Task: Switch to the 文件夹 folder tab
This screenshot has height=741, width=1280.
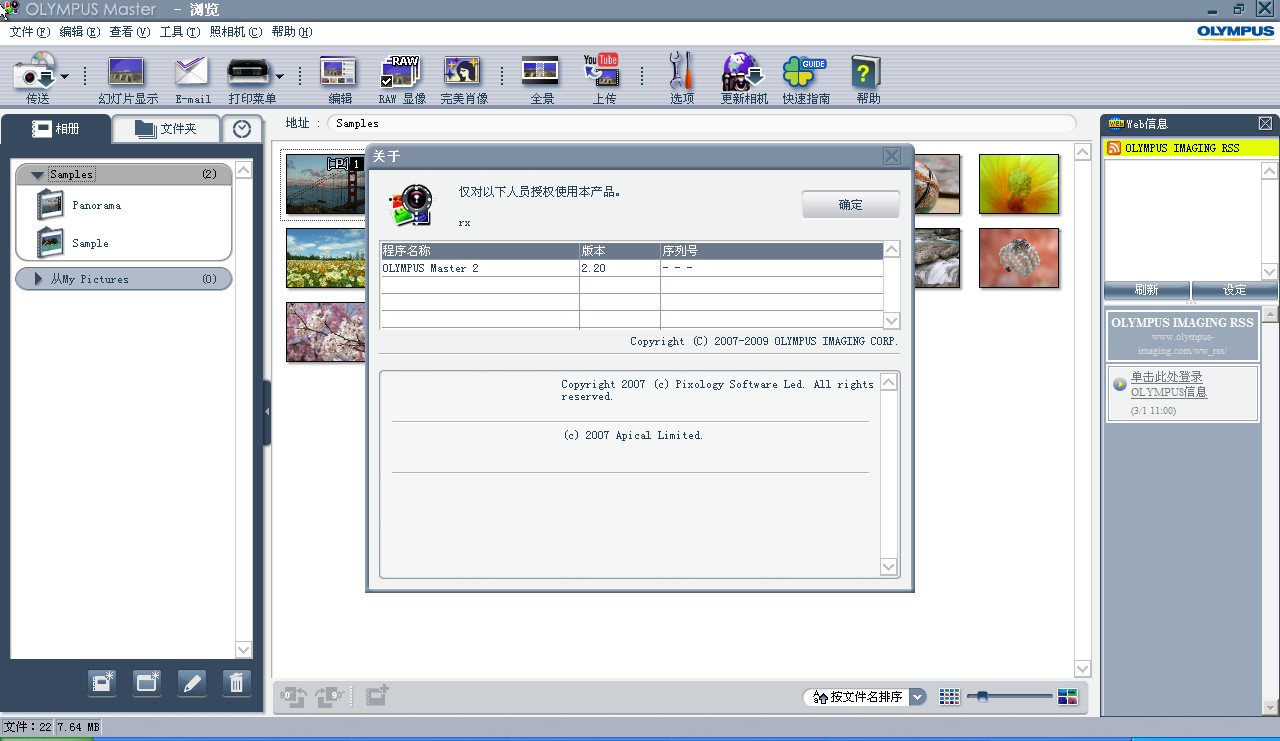Action: click(x=166, y=129)
